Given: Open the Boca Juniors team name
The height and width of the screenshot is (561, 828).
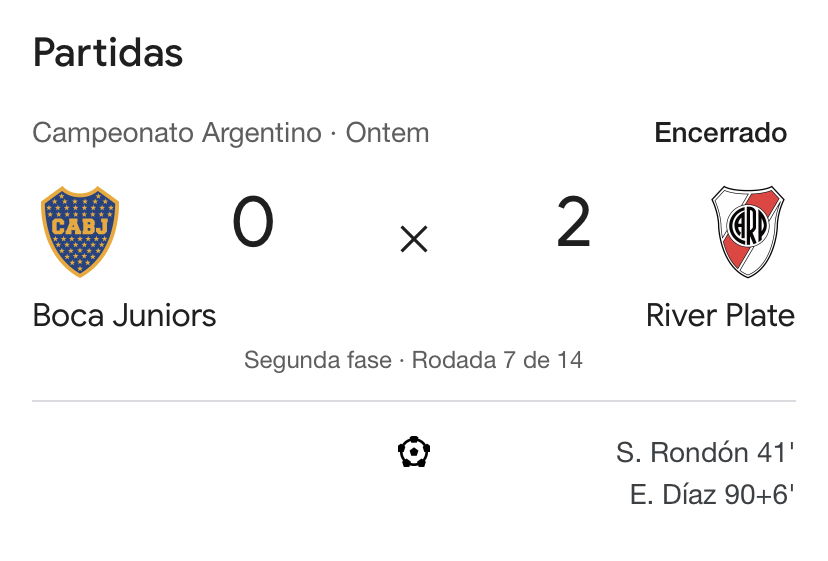Looking at the screenshot, I should 124,315.
